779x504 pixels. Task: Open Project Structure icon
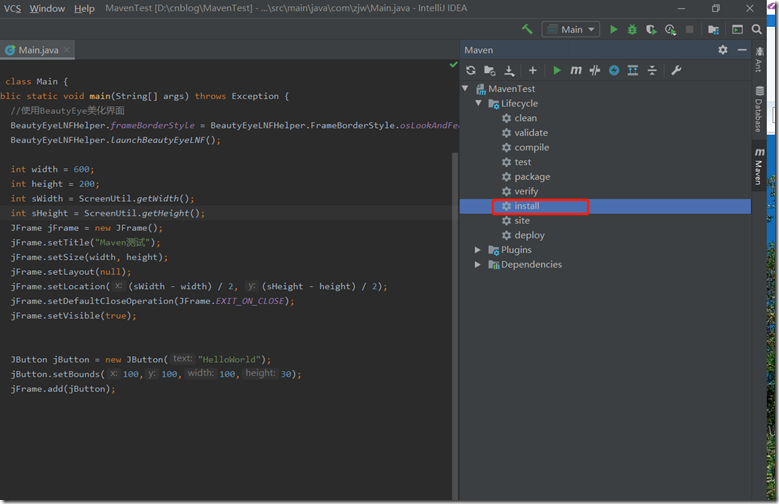pyautogui.click(x=713, y=30)
